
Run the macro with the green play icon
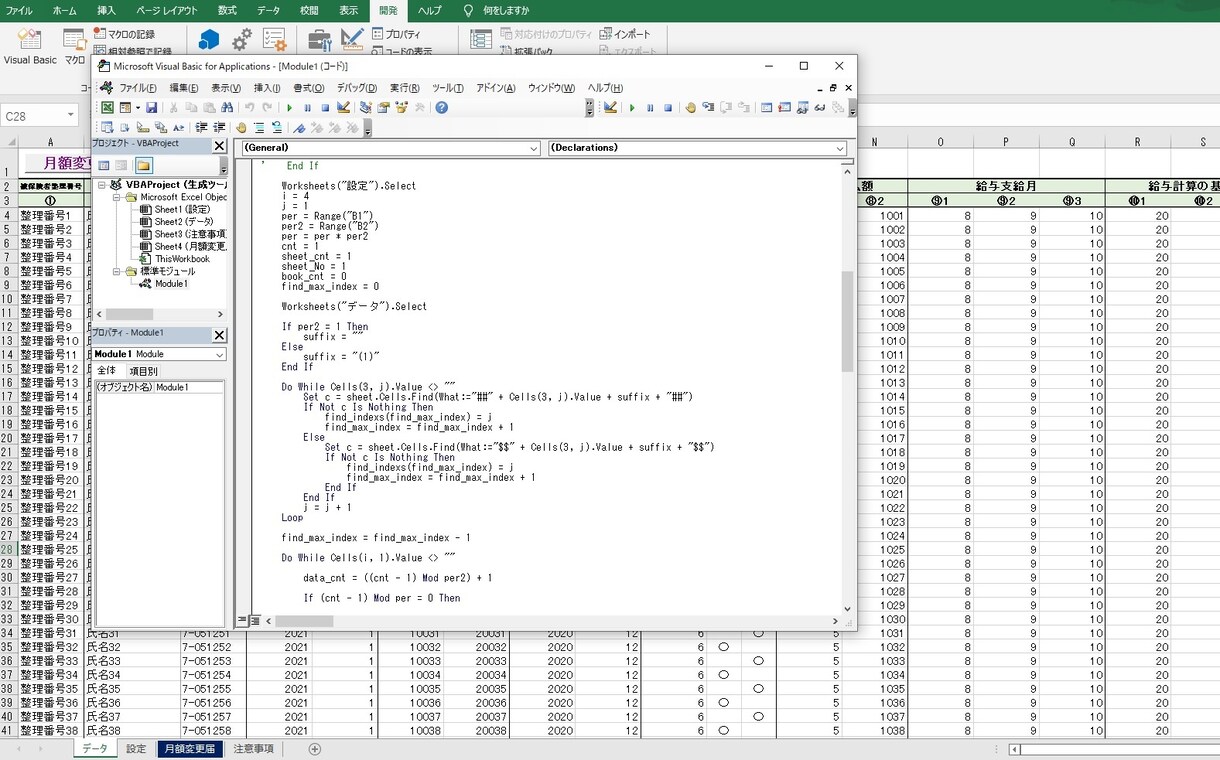pos(290,108)
